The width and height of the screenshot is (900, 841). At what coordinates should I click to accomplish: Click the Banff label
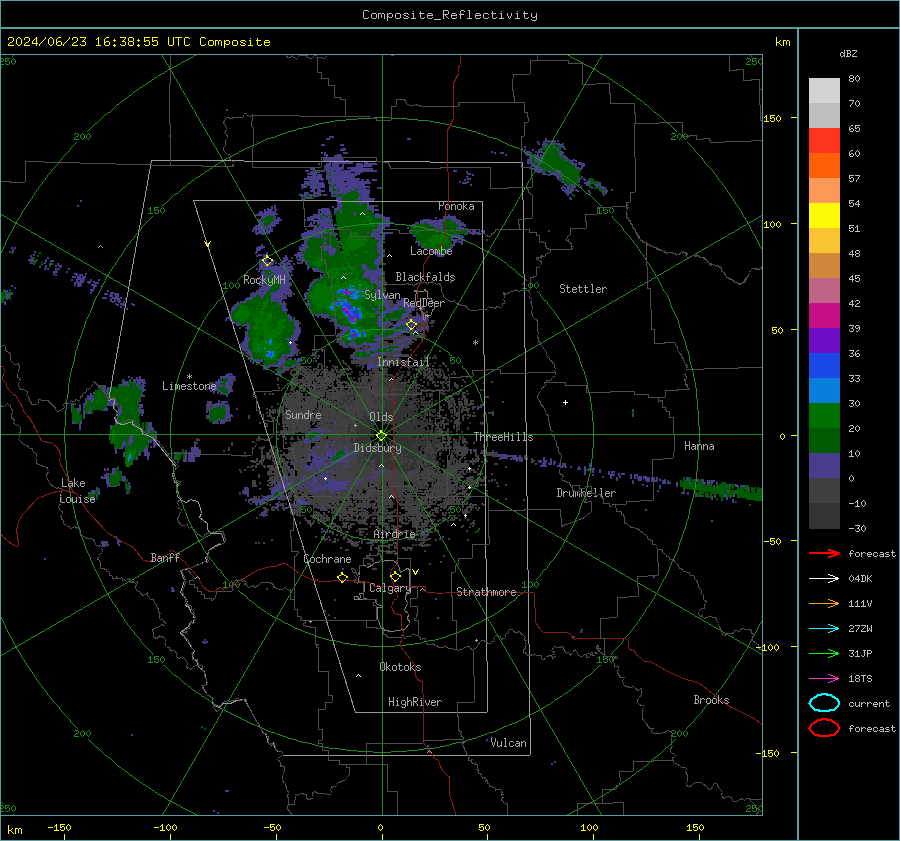pos(165,557)
